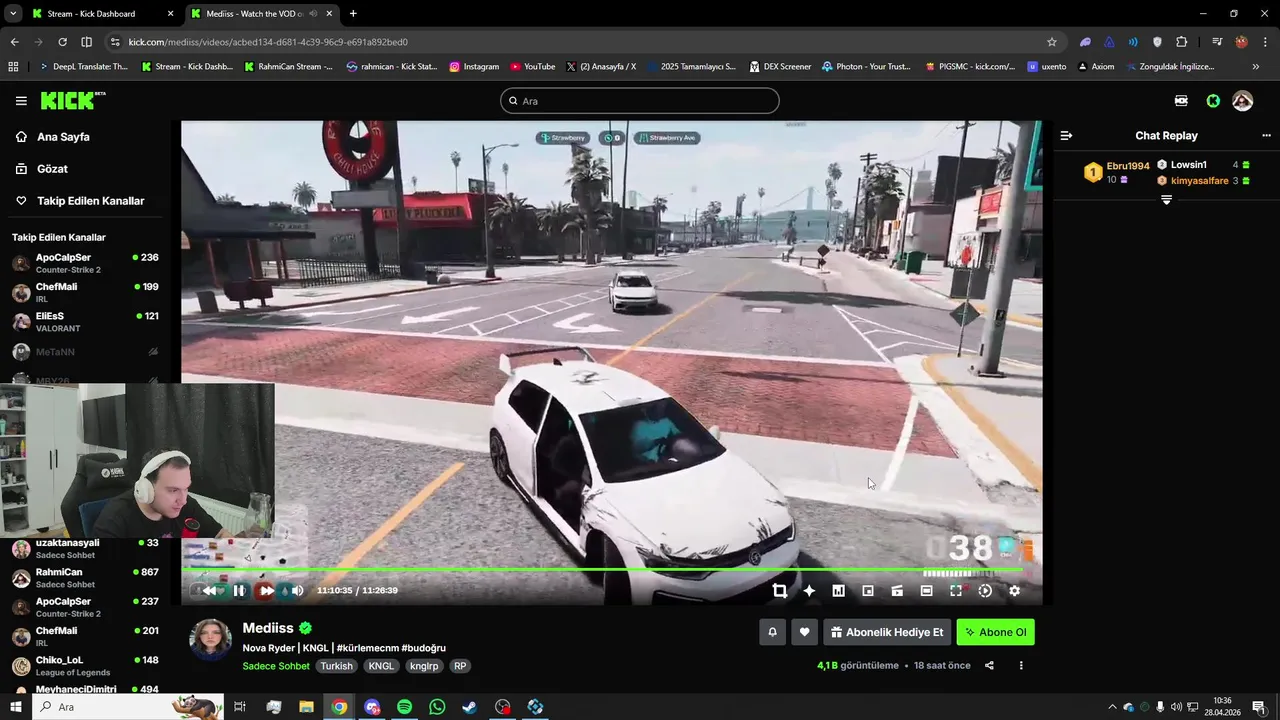Open RahmiCan channel with 867 viewers

point(85,578)
